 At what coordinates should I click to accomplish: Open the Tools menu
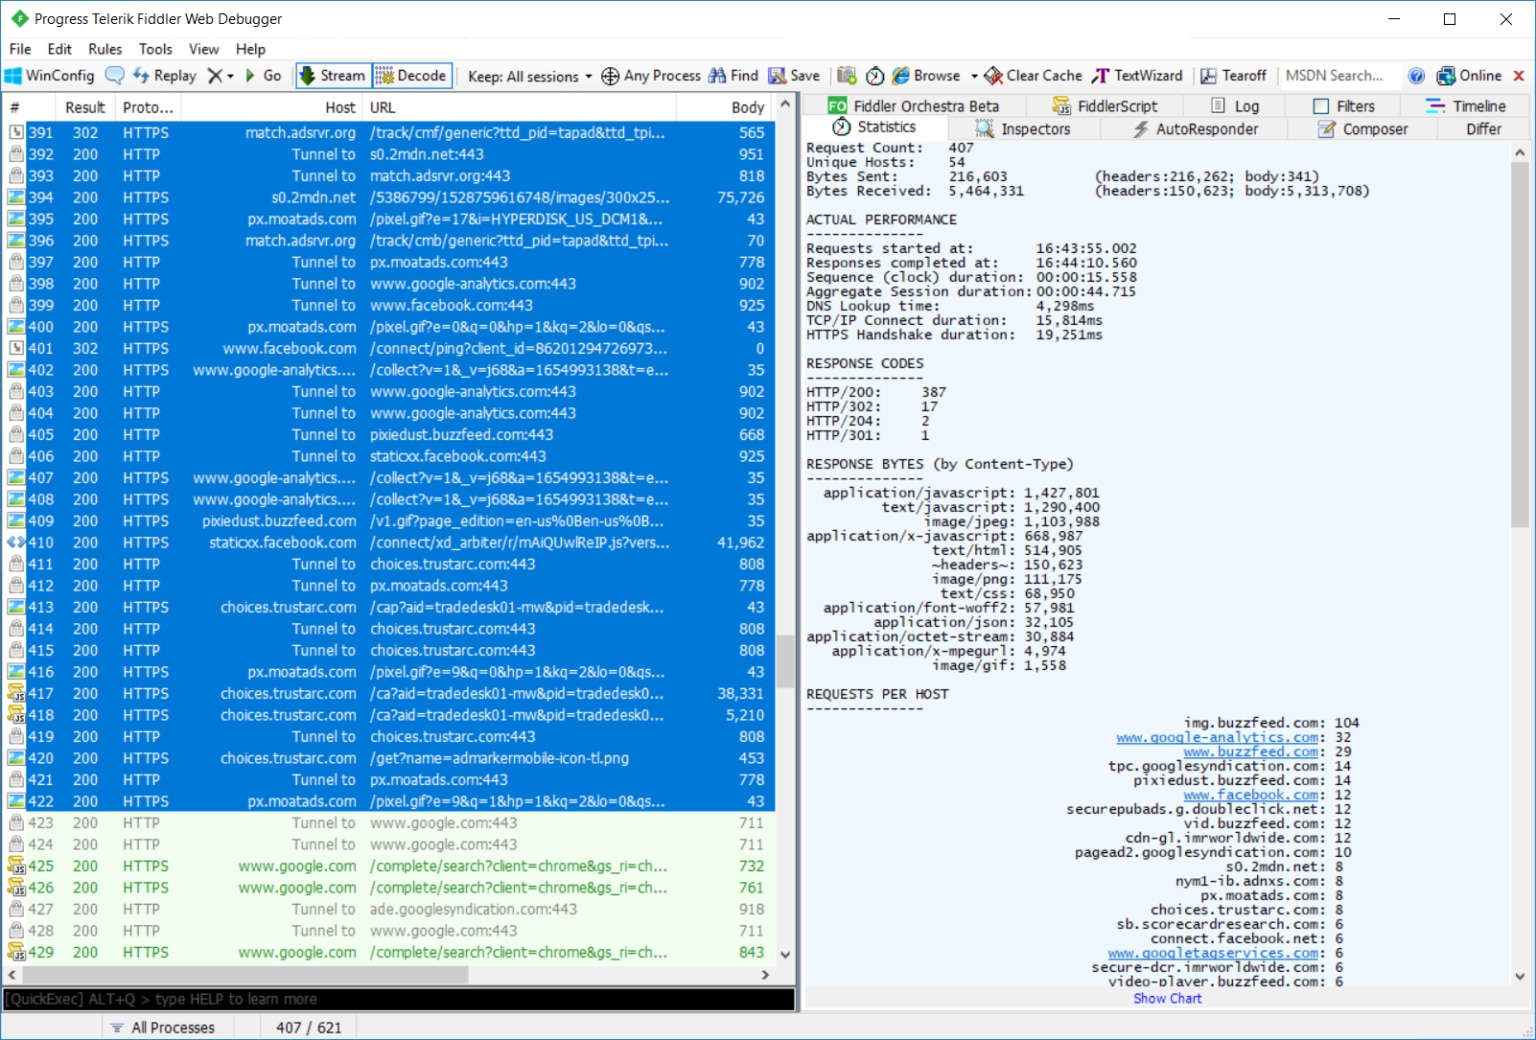[155, 49]
